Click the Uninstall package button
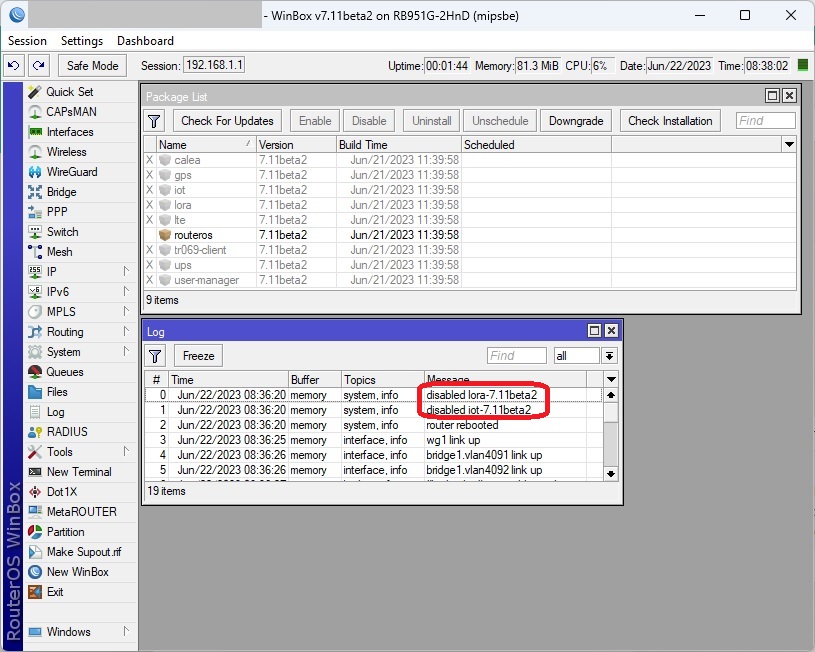815x652 pixels. (x=431, y=121)
